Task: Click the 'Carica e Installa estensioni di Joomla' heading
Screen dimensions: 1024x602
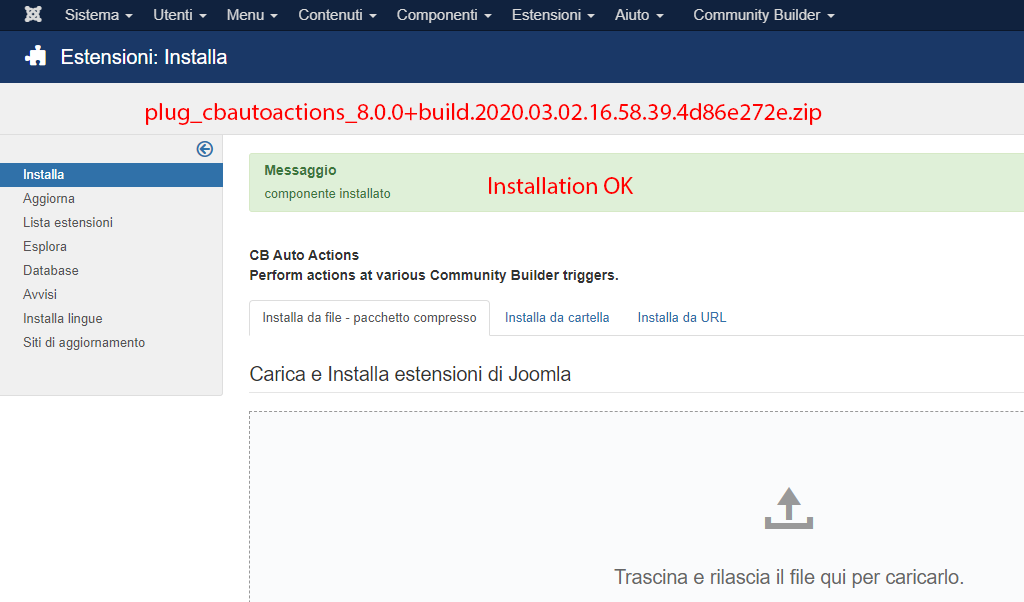Action: pyautogui.click(x=410, y=374)
